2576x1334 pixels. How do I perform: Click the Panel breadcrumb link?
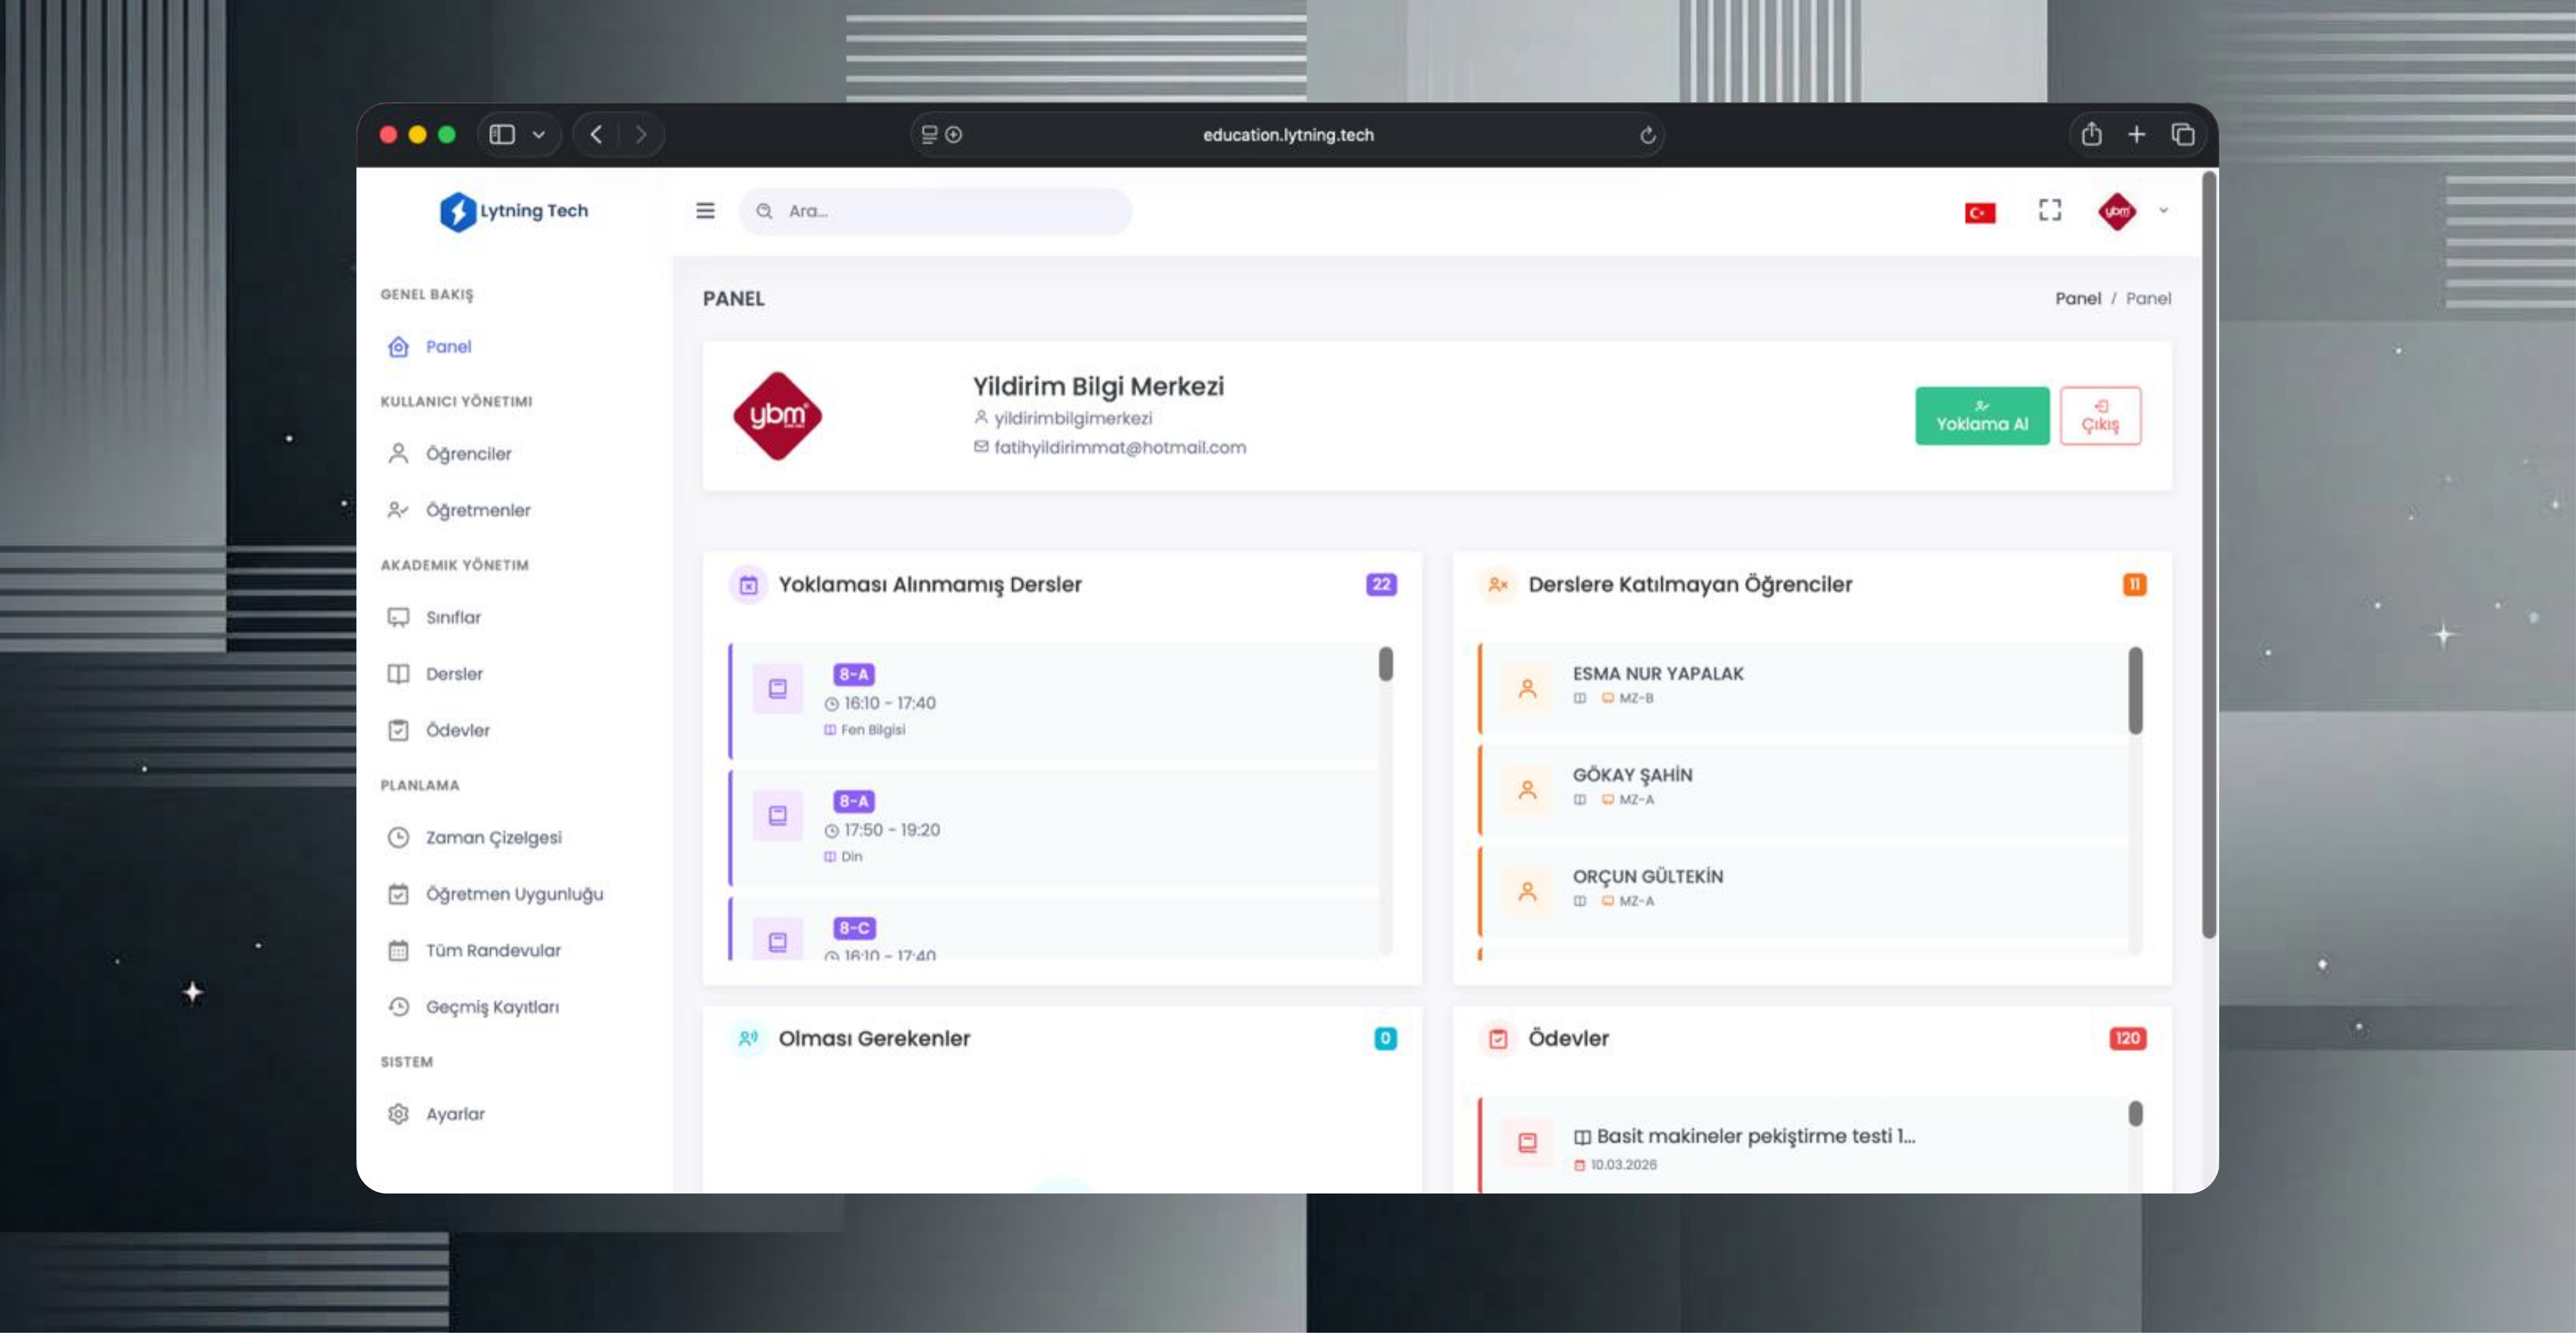pyautogui.click(x=2077, y=298)
